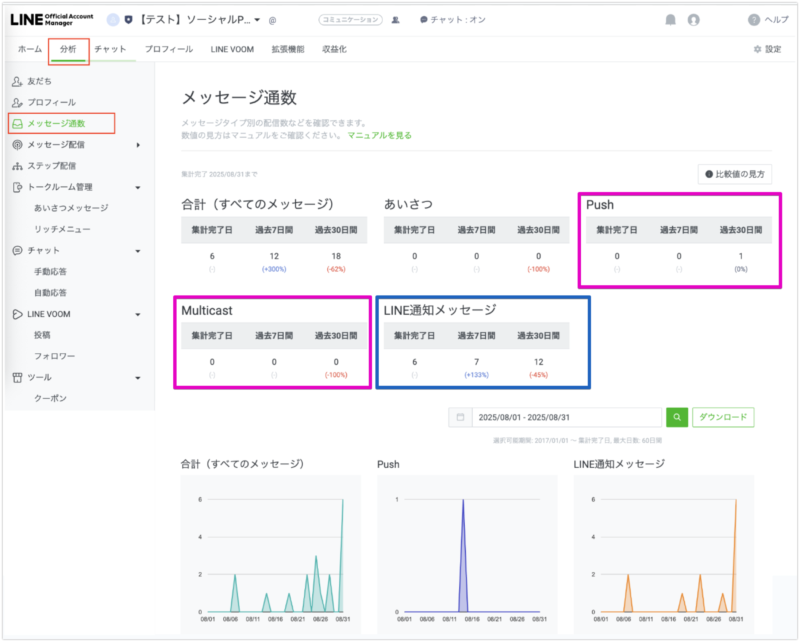Click the shield badge icon beside account name
The width and height of the screenshot is (800, 642).
coord(129,20)
